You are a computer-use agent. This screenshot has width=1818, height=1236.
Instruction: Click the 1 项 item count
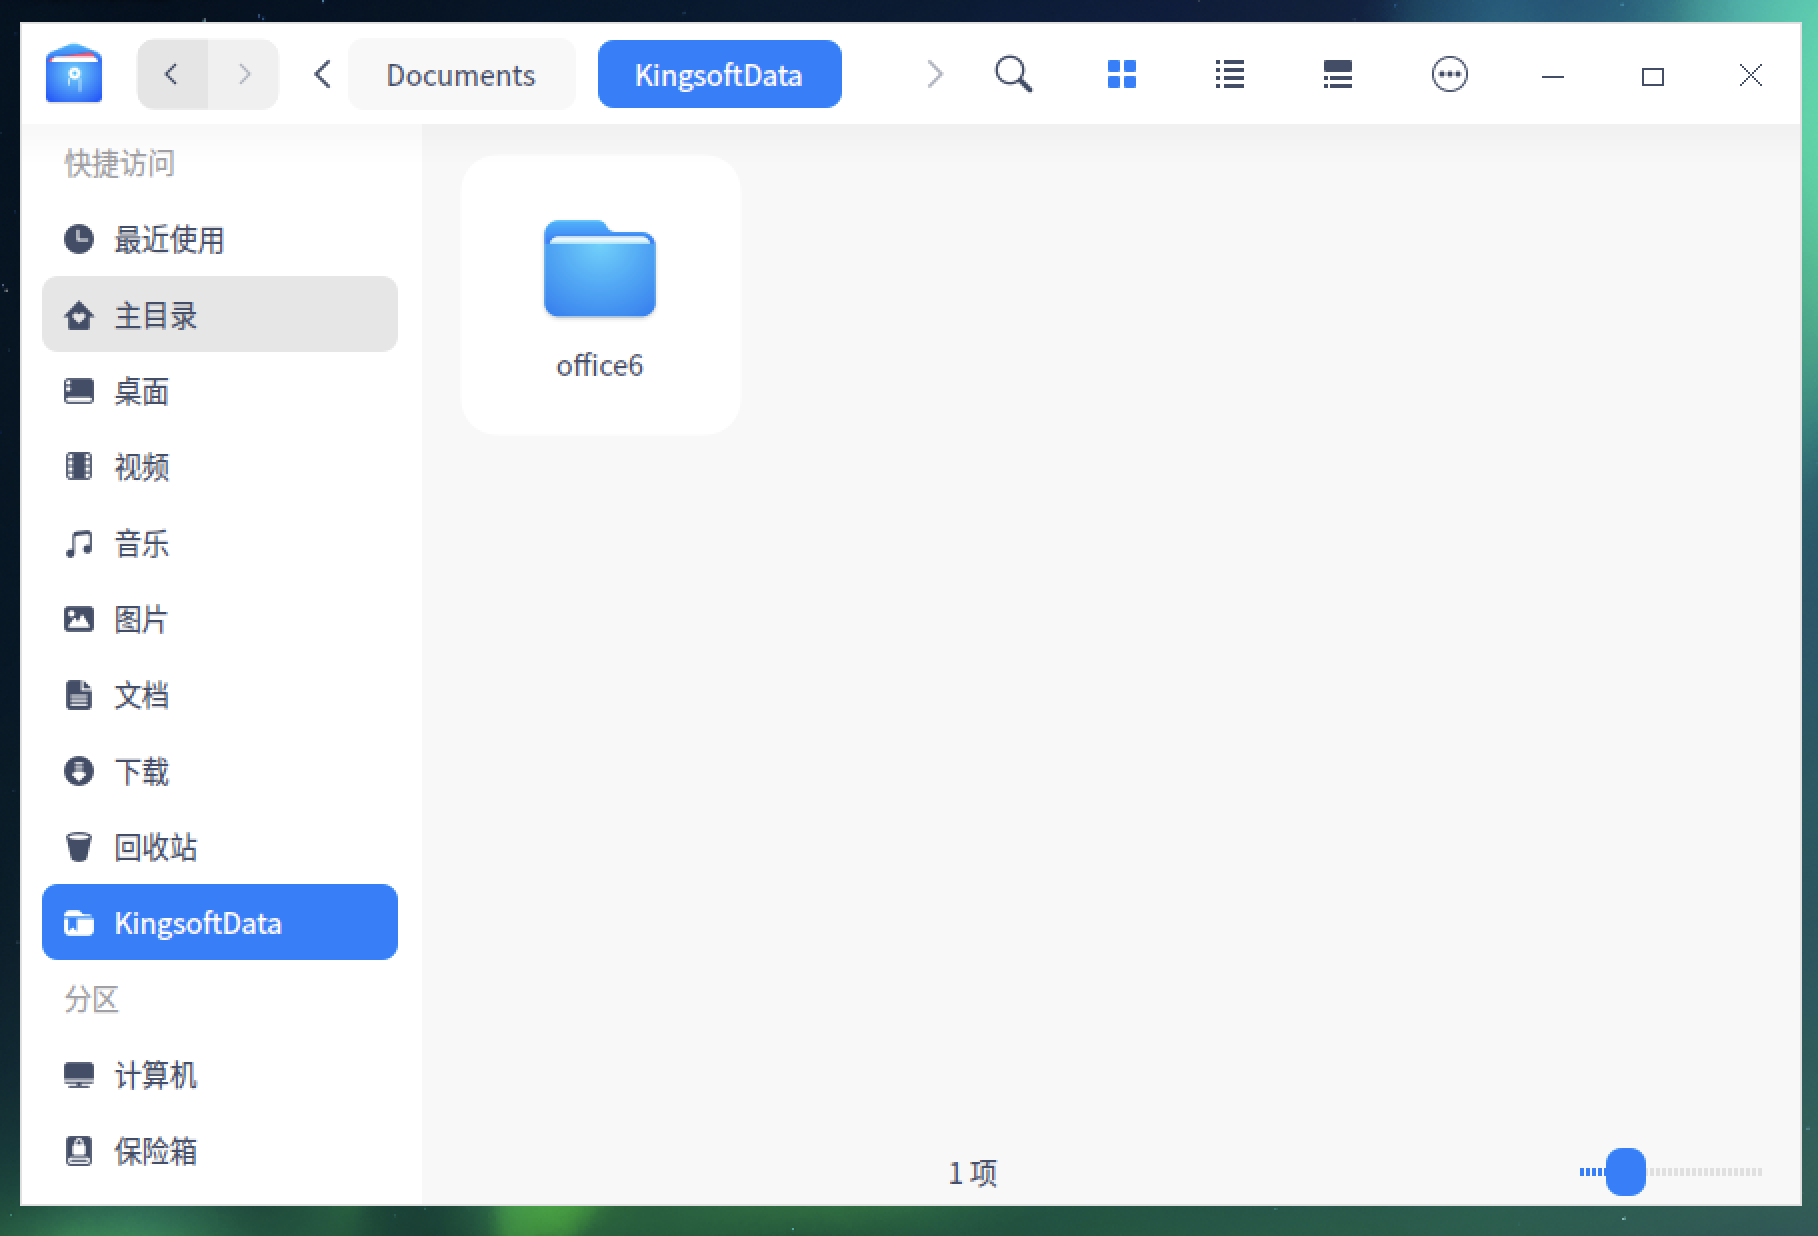coord(972,1173)
